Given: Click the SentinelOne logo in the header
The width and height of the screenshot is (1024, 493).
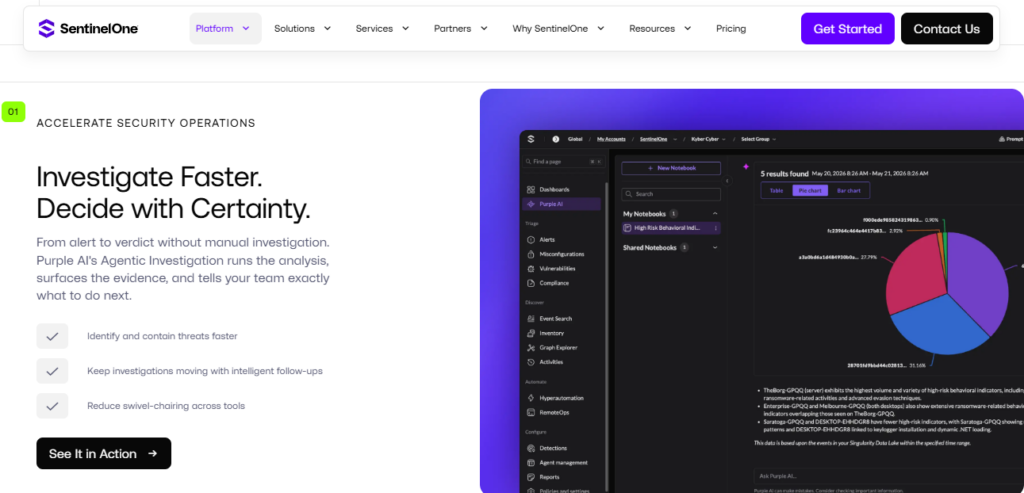Looking at the screenshot, I should coord(88,29).
